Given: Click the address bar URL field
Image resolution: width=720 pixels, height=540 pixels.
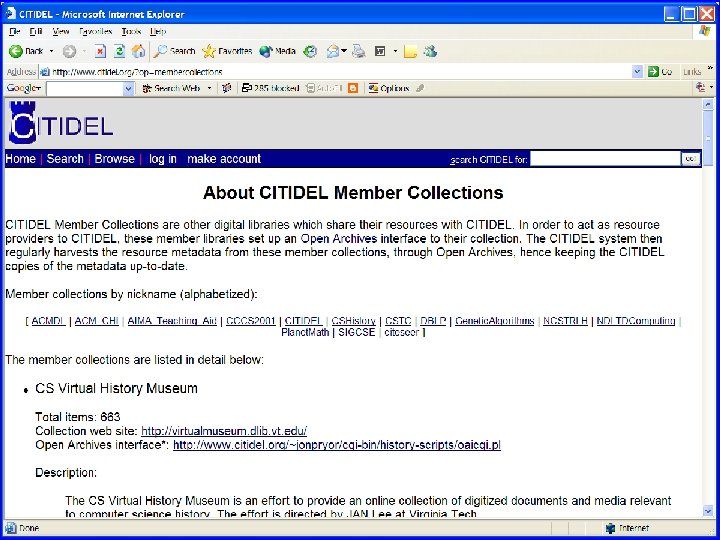Looking at the screenshot, I should 338,72.
